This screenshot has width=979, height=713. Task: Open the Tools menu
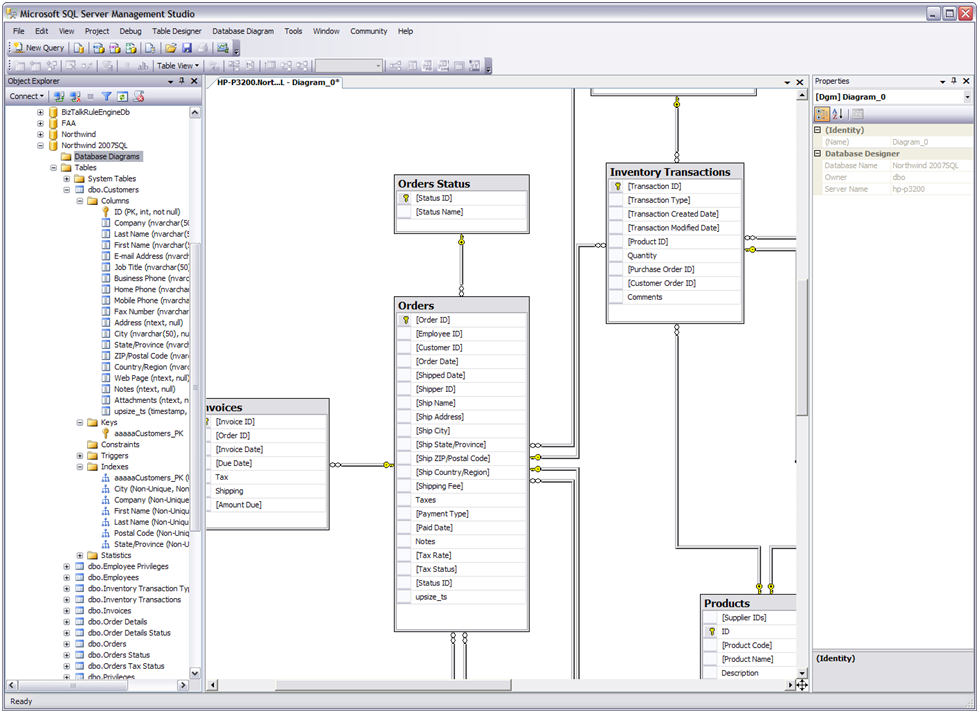[x=293, y=31]
